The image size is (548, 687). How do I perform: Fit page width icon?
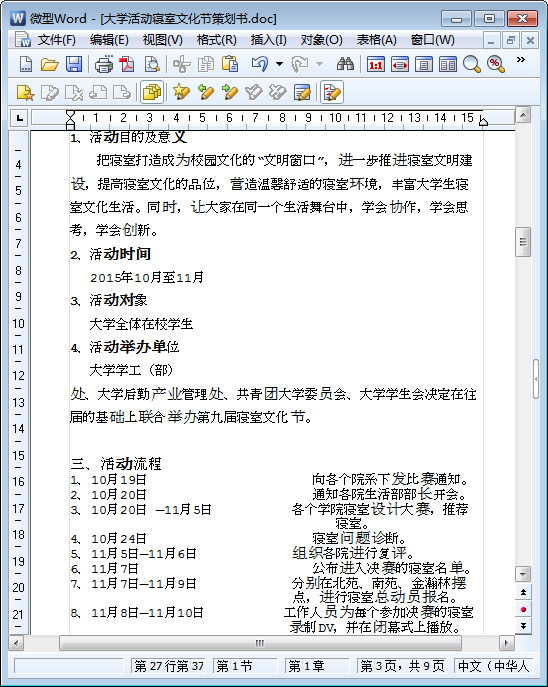(x=400, y=64)
